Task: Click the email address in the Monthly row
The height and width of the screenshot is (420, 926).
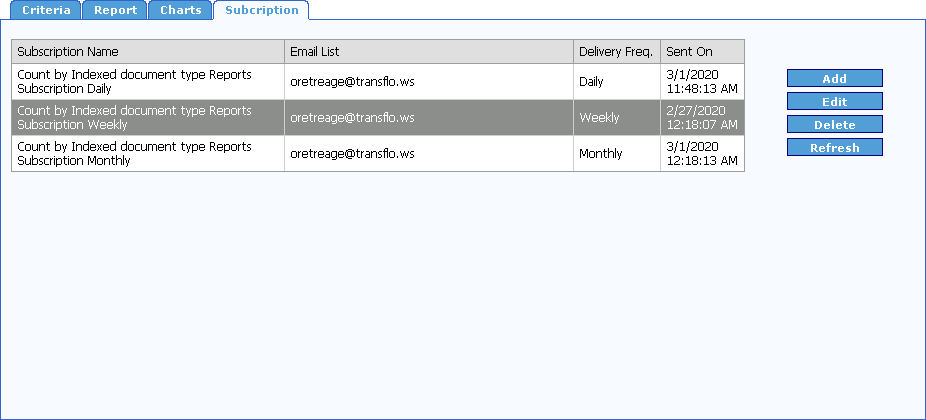Action: pos(352,154)
